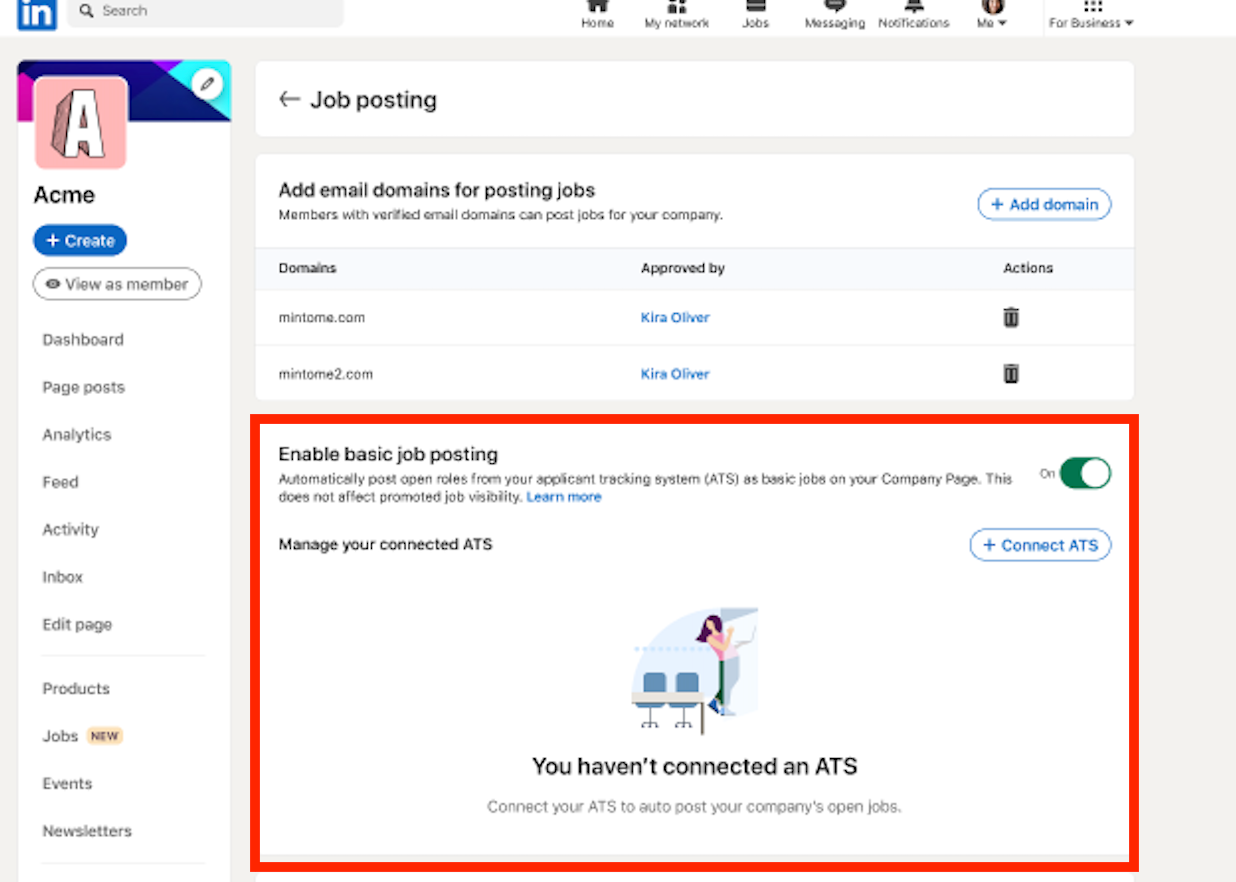The image size is (1236, 882).
Task: Delete the mintome.com domain
Action: tap(1011, 317)
